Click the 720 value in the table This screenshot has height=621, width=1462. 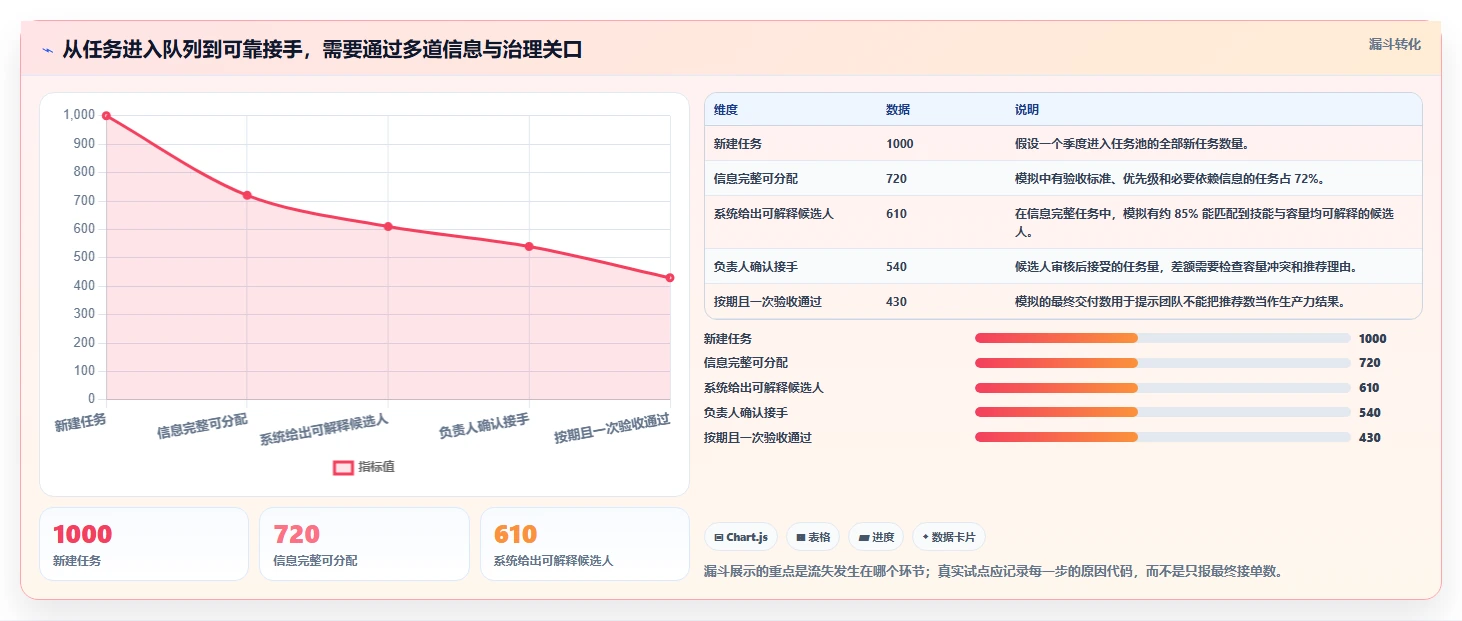(896, 178)
